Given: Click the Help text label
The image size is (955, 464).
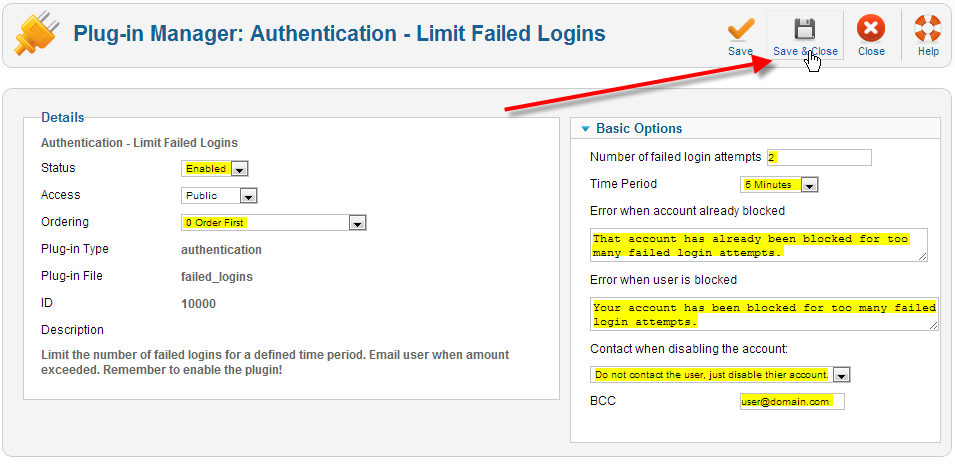Looking at the screenshot, I should click(x=928, y=51).
